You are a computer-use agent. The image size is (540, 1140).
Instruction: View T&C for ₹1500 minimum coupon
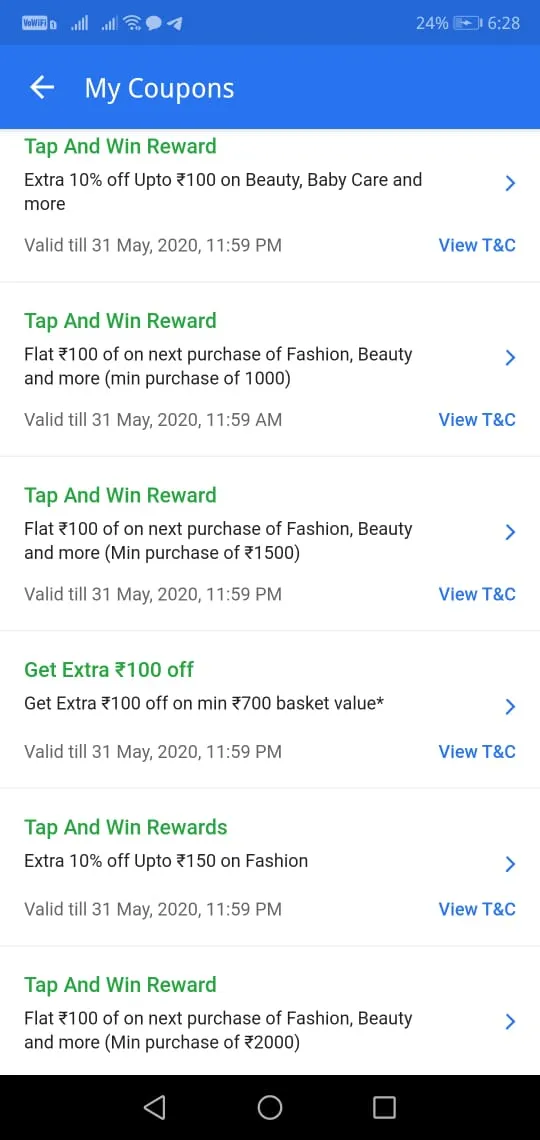477,594
